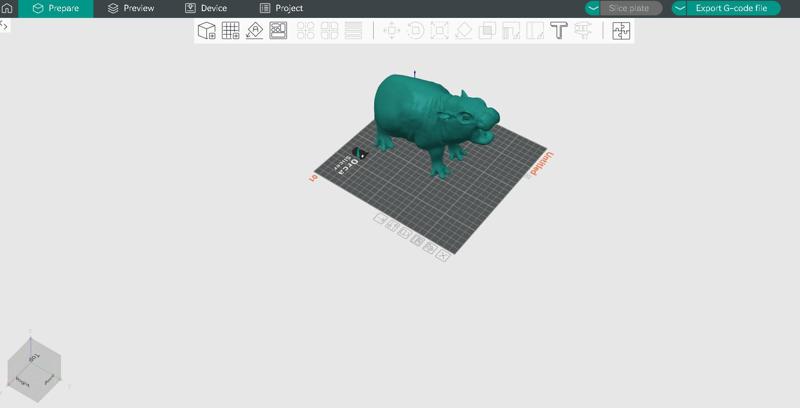The image size is (800, 408).
Task: Click the Export G-code file button
Action: [733, 8]
